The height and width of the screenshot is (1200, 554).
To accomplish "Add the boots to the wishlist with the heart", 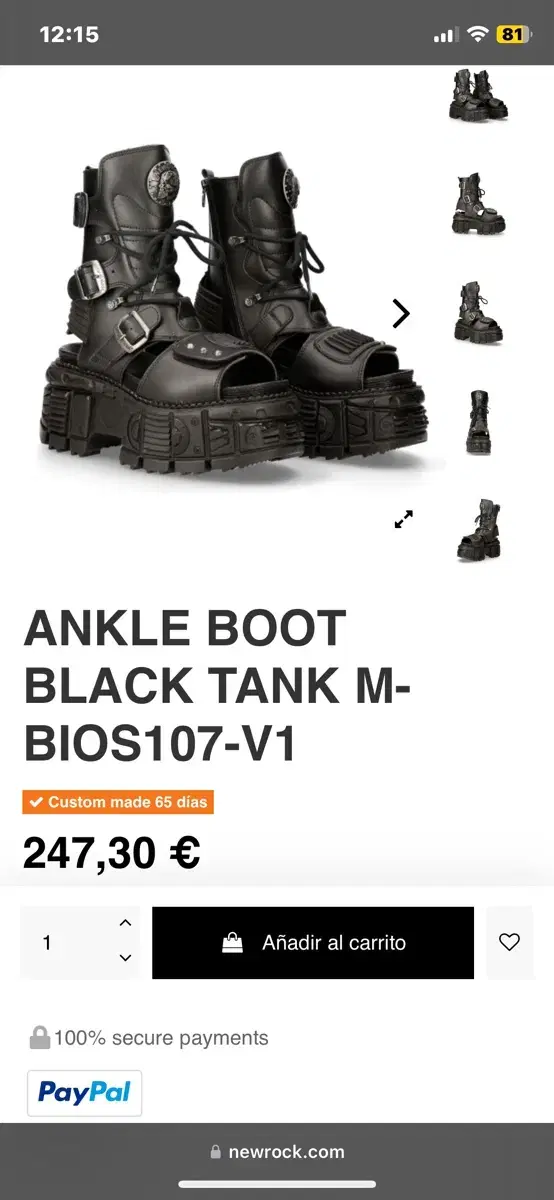I will click(x=509, y=942).
